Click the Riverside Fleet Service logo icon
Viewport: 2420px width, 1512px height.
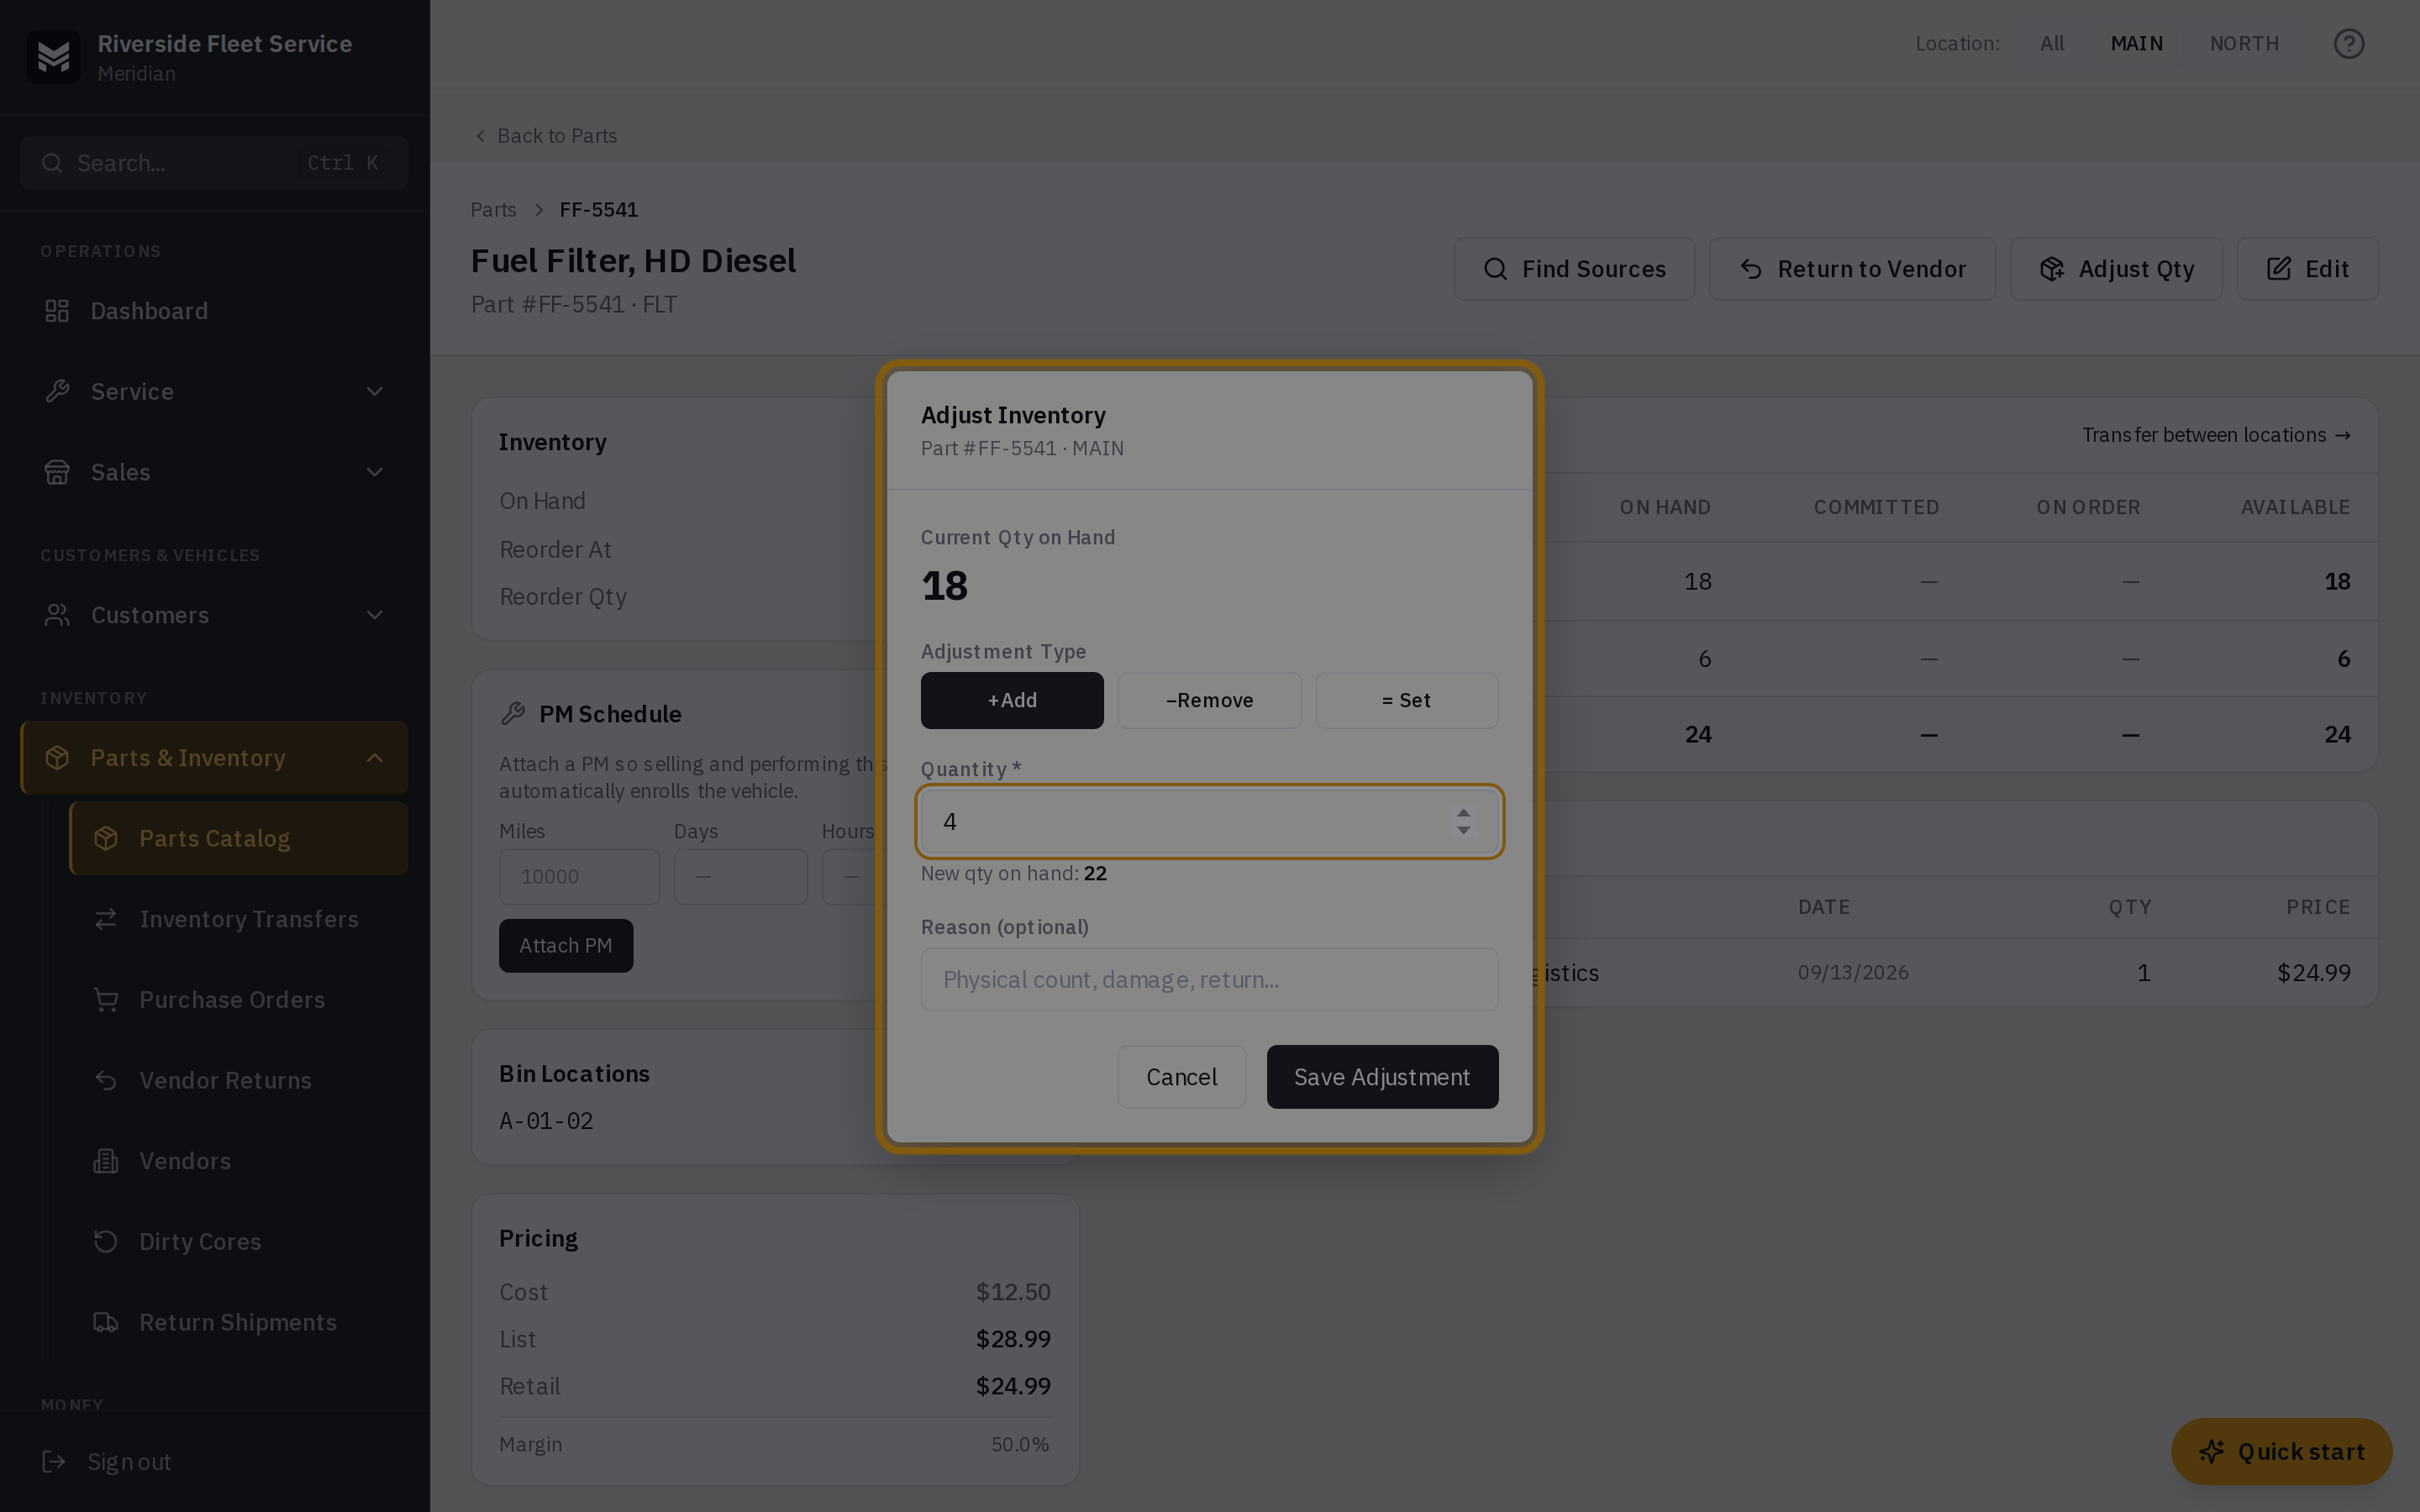tap(53, 57)
